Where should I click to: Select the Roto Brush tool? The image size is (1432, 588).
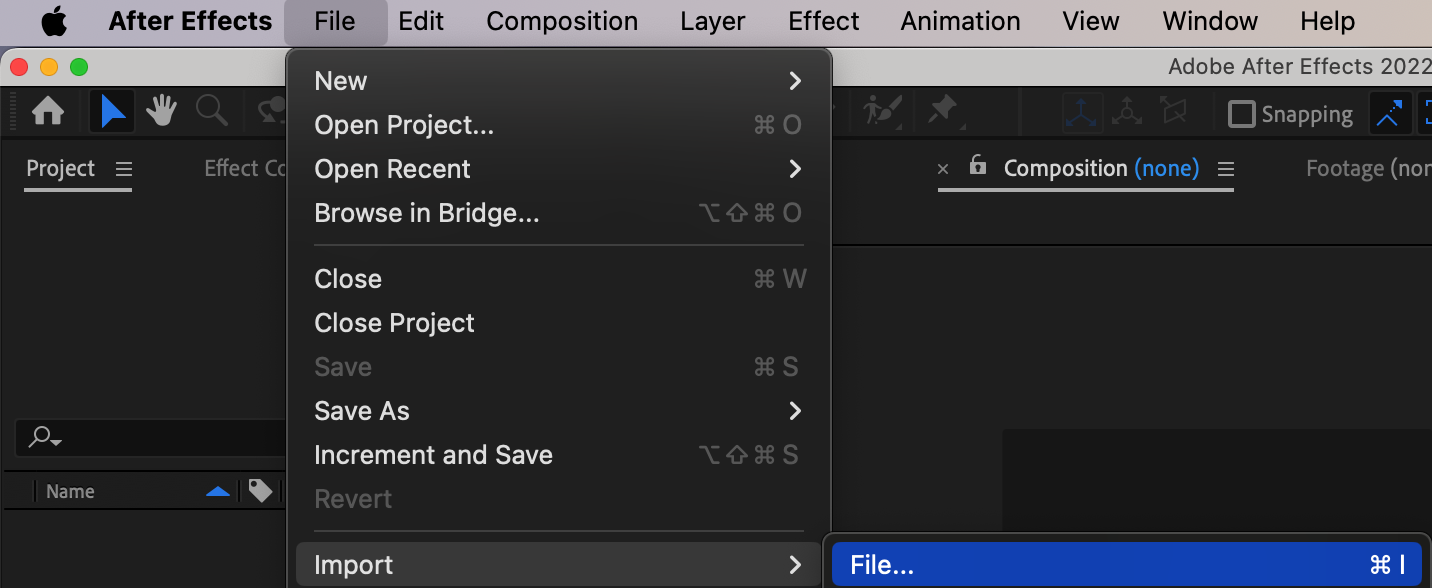[x=883, y=111]
